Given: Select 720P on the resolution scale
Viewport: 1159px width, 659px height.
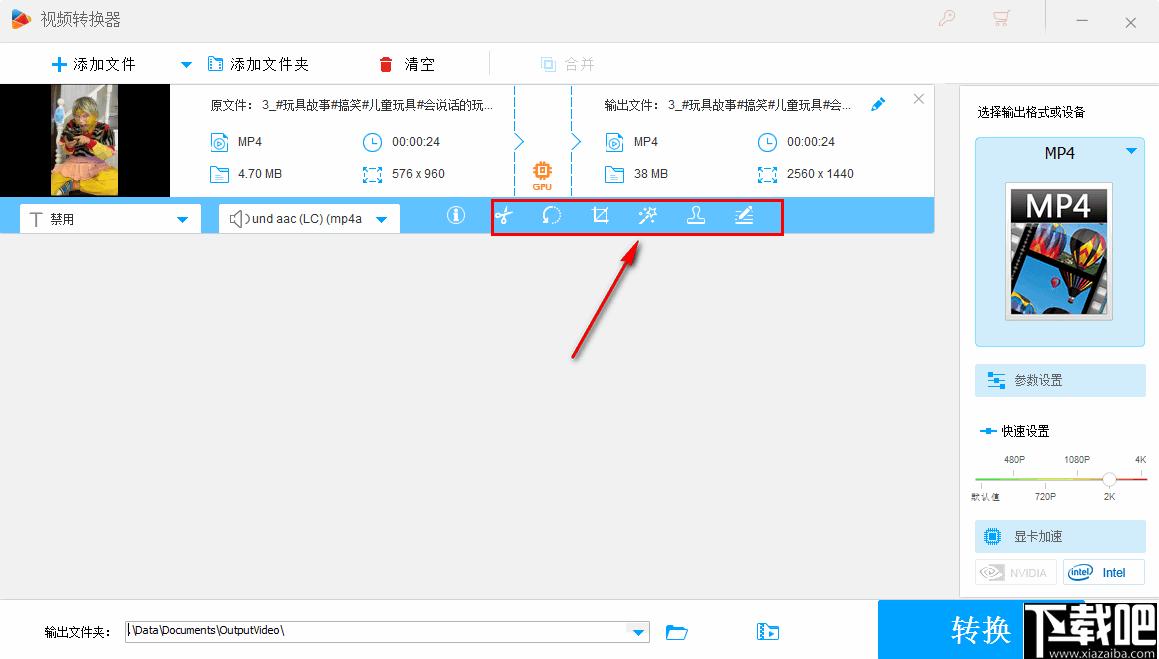Looking at the screenshot, I should (x=1045, y=496).
